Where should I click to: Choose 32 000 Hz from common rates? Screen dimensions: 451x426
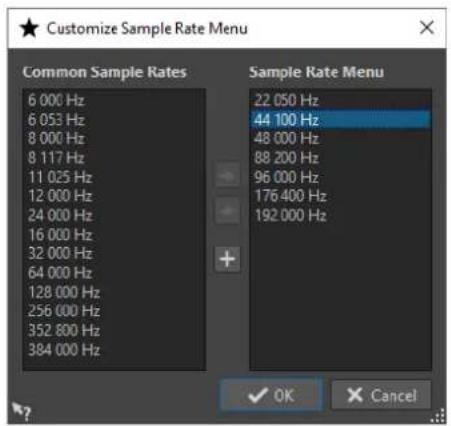[114, 254]
